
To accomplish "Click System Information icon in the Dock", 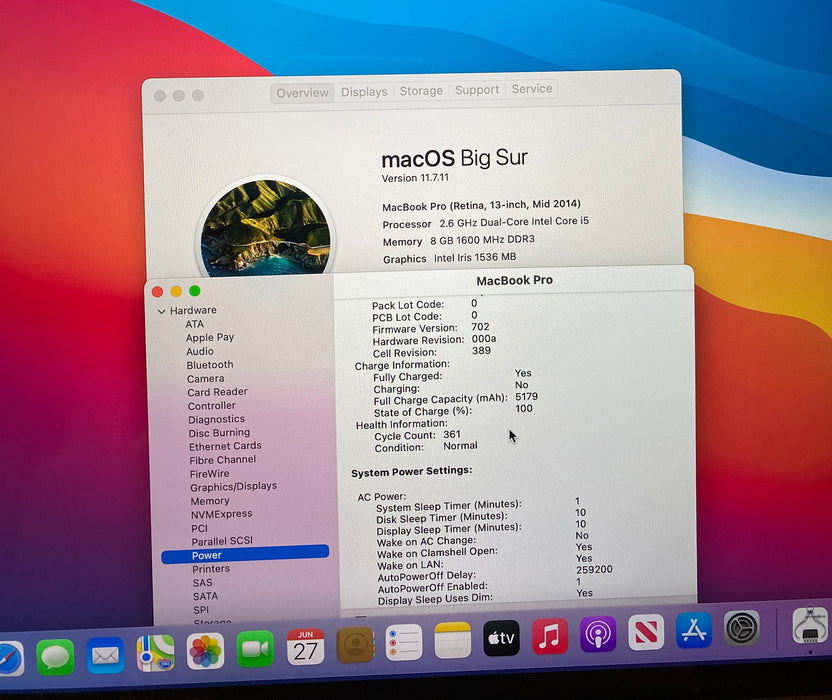I will [x=810, y=626].
